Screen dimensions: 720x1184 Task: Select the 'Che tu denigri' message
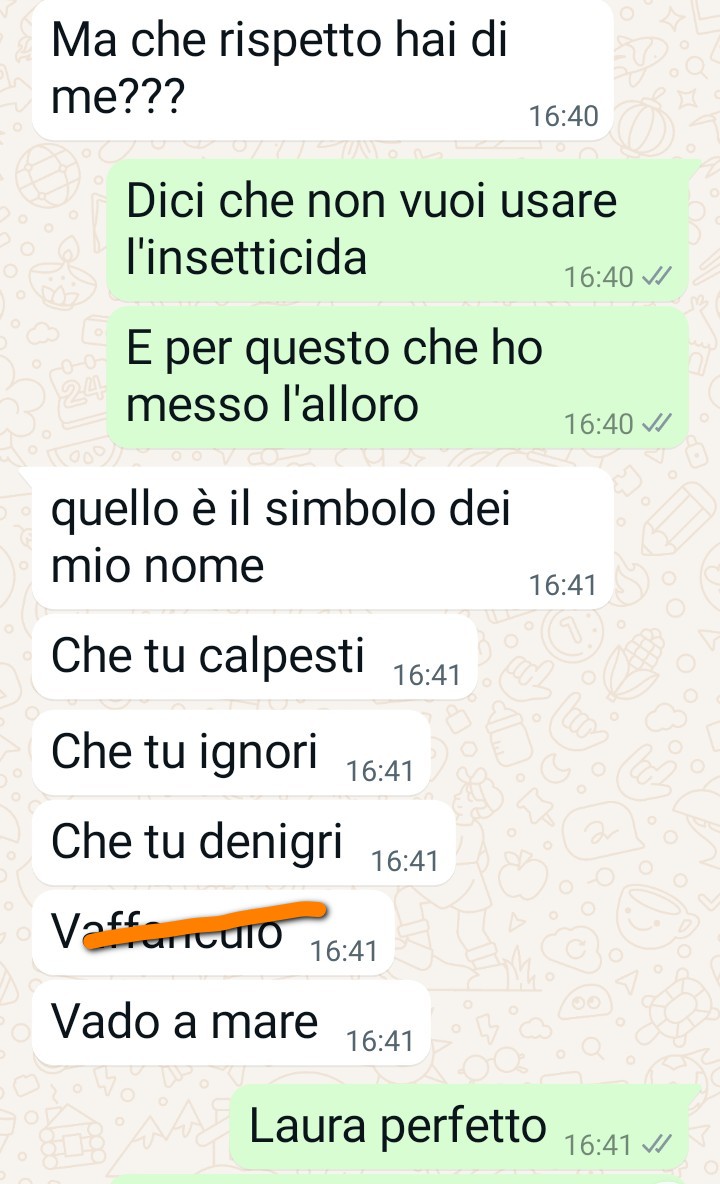click(x=243, y=842)
